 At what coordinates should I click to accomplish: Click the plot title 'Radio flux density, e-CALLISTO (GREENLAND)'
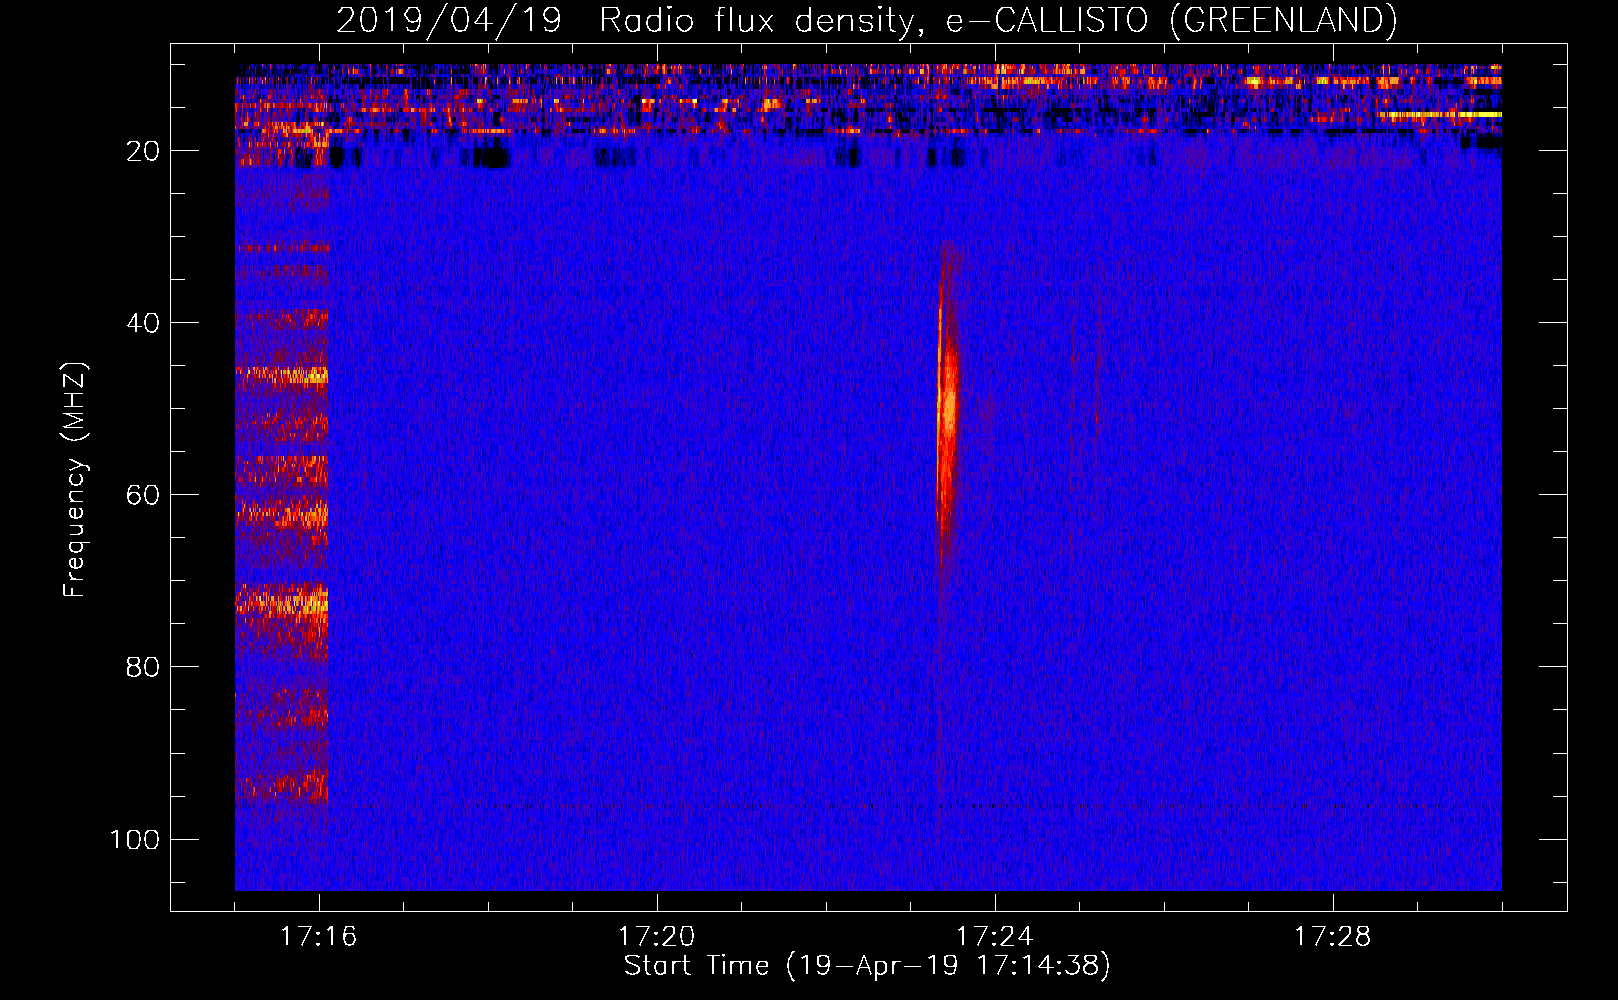(x=997, y=21)
